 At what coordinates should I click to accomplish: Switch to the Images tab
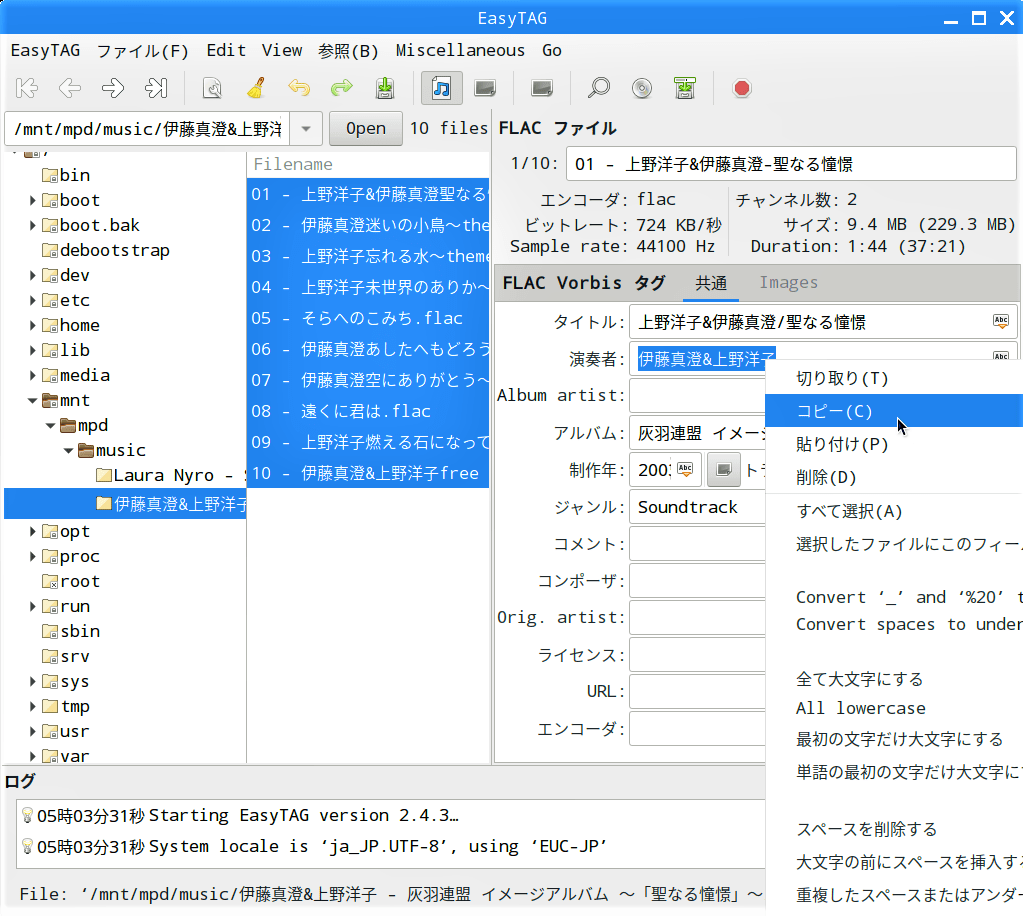[x=788, y=282]
